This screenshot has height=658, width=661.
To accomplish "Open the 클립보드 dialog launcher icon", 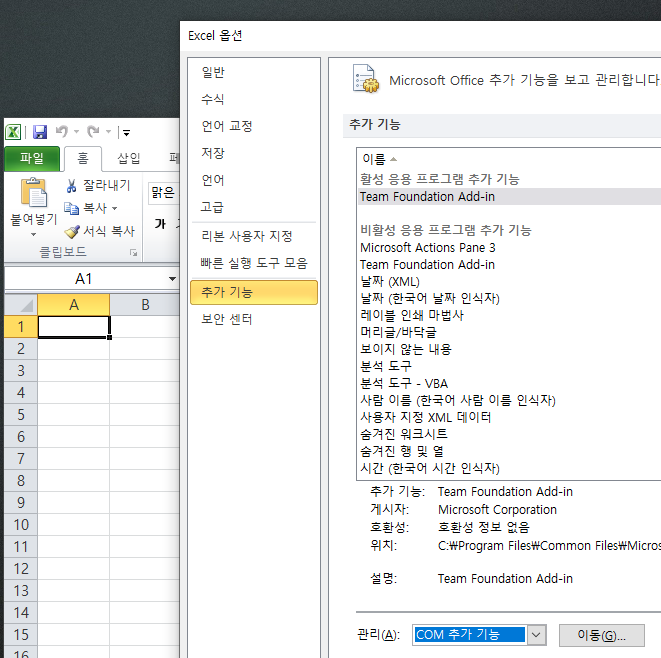I will (134, 252).
